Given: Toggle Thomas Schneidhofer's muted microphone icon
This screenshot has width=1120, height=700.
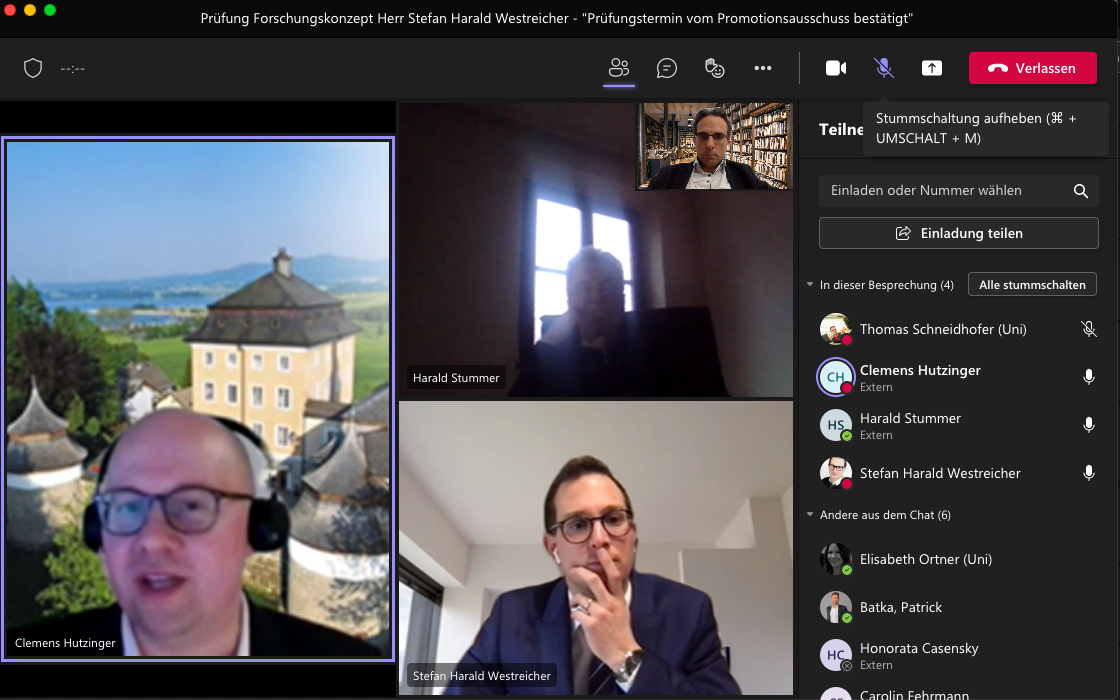Looking at the screenshot, I should 1089,329.
